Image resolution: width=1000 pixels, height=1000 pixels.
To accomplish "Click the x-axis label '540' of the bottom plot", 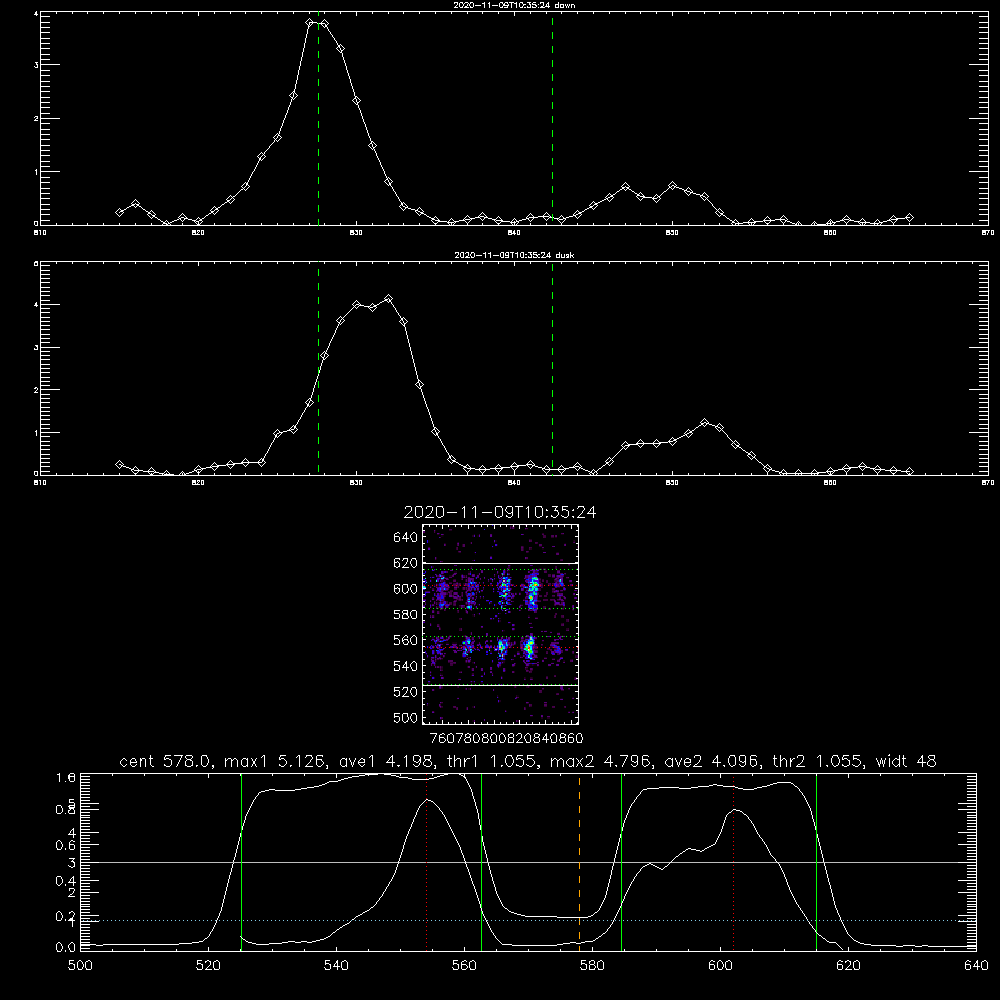I will tap(336, 966).
